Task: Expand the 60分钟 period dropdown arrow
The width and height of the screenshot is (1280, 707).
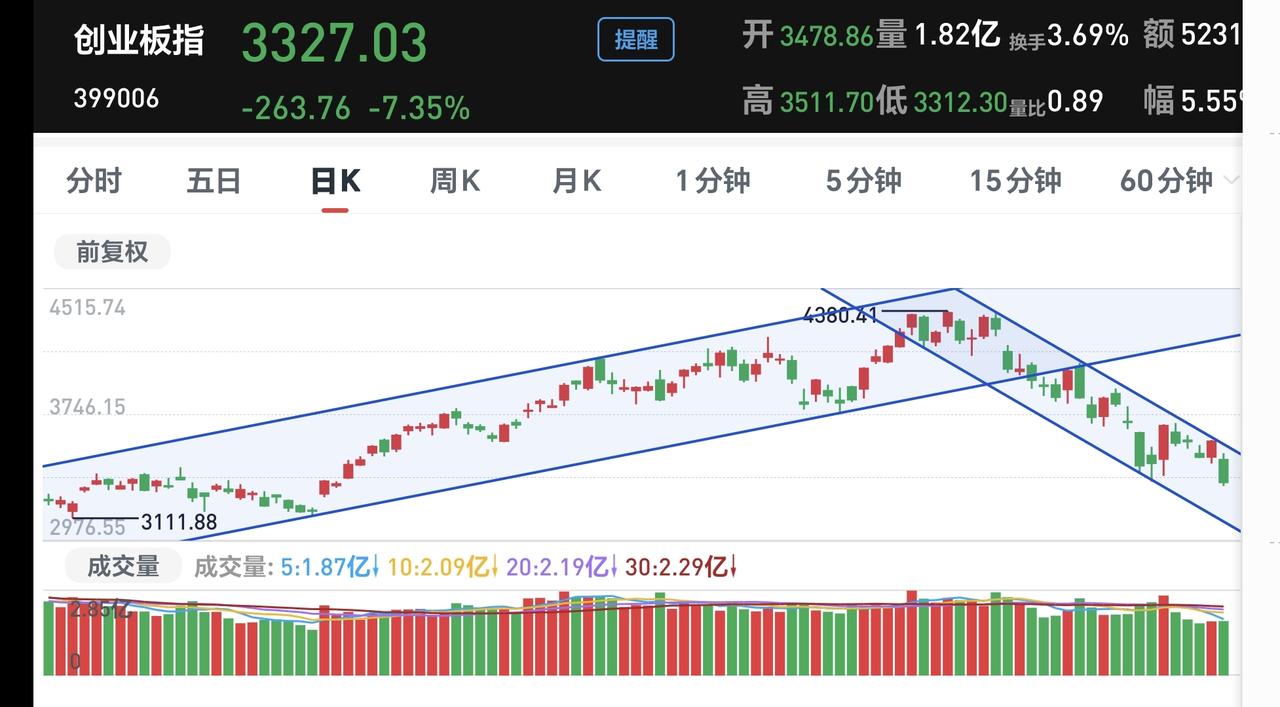Action: 1231,181
